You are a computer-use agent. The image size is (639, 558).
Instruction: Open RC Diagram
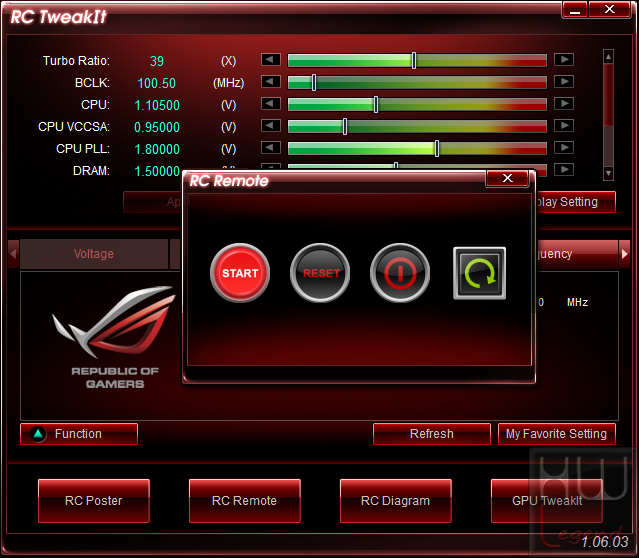coord(396,501)
